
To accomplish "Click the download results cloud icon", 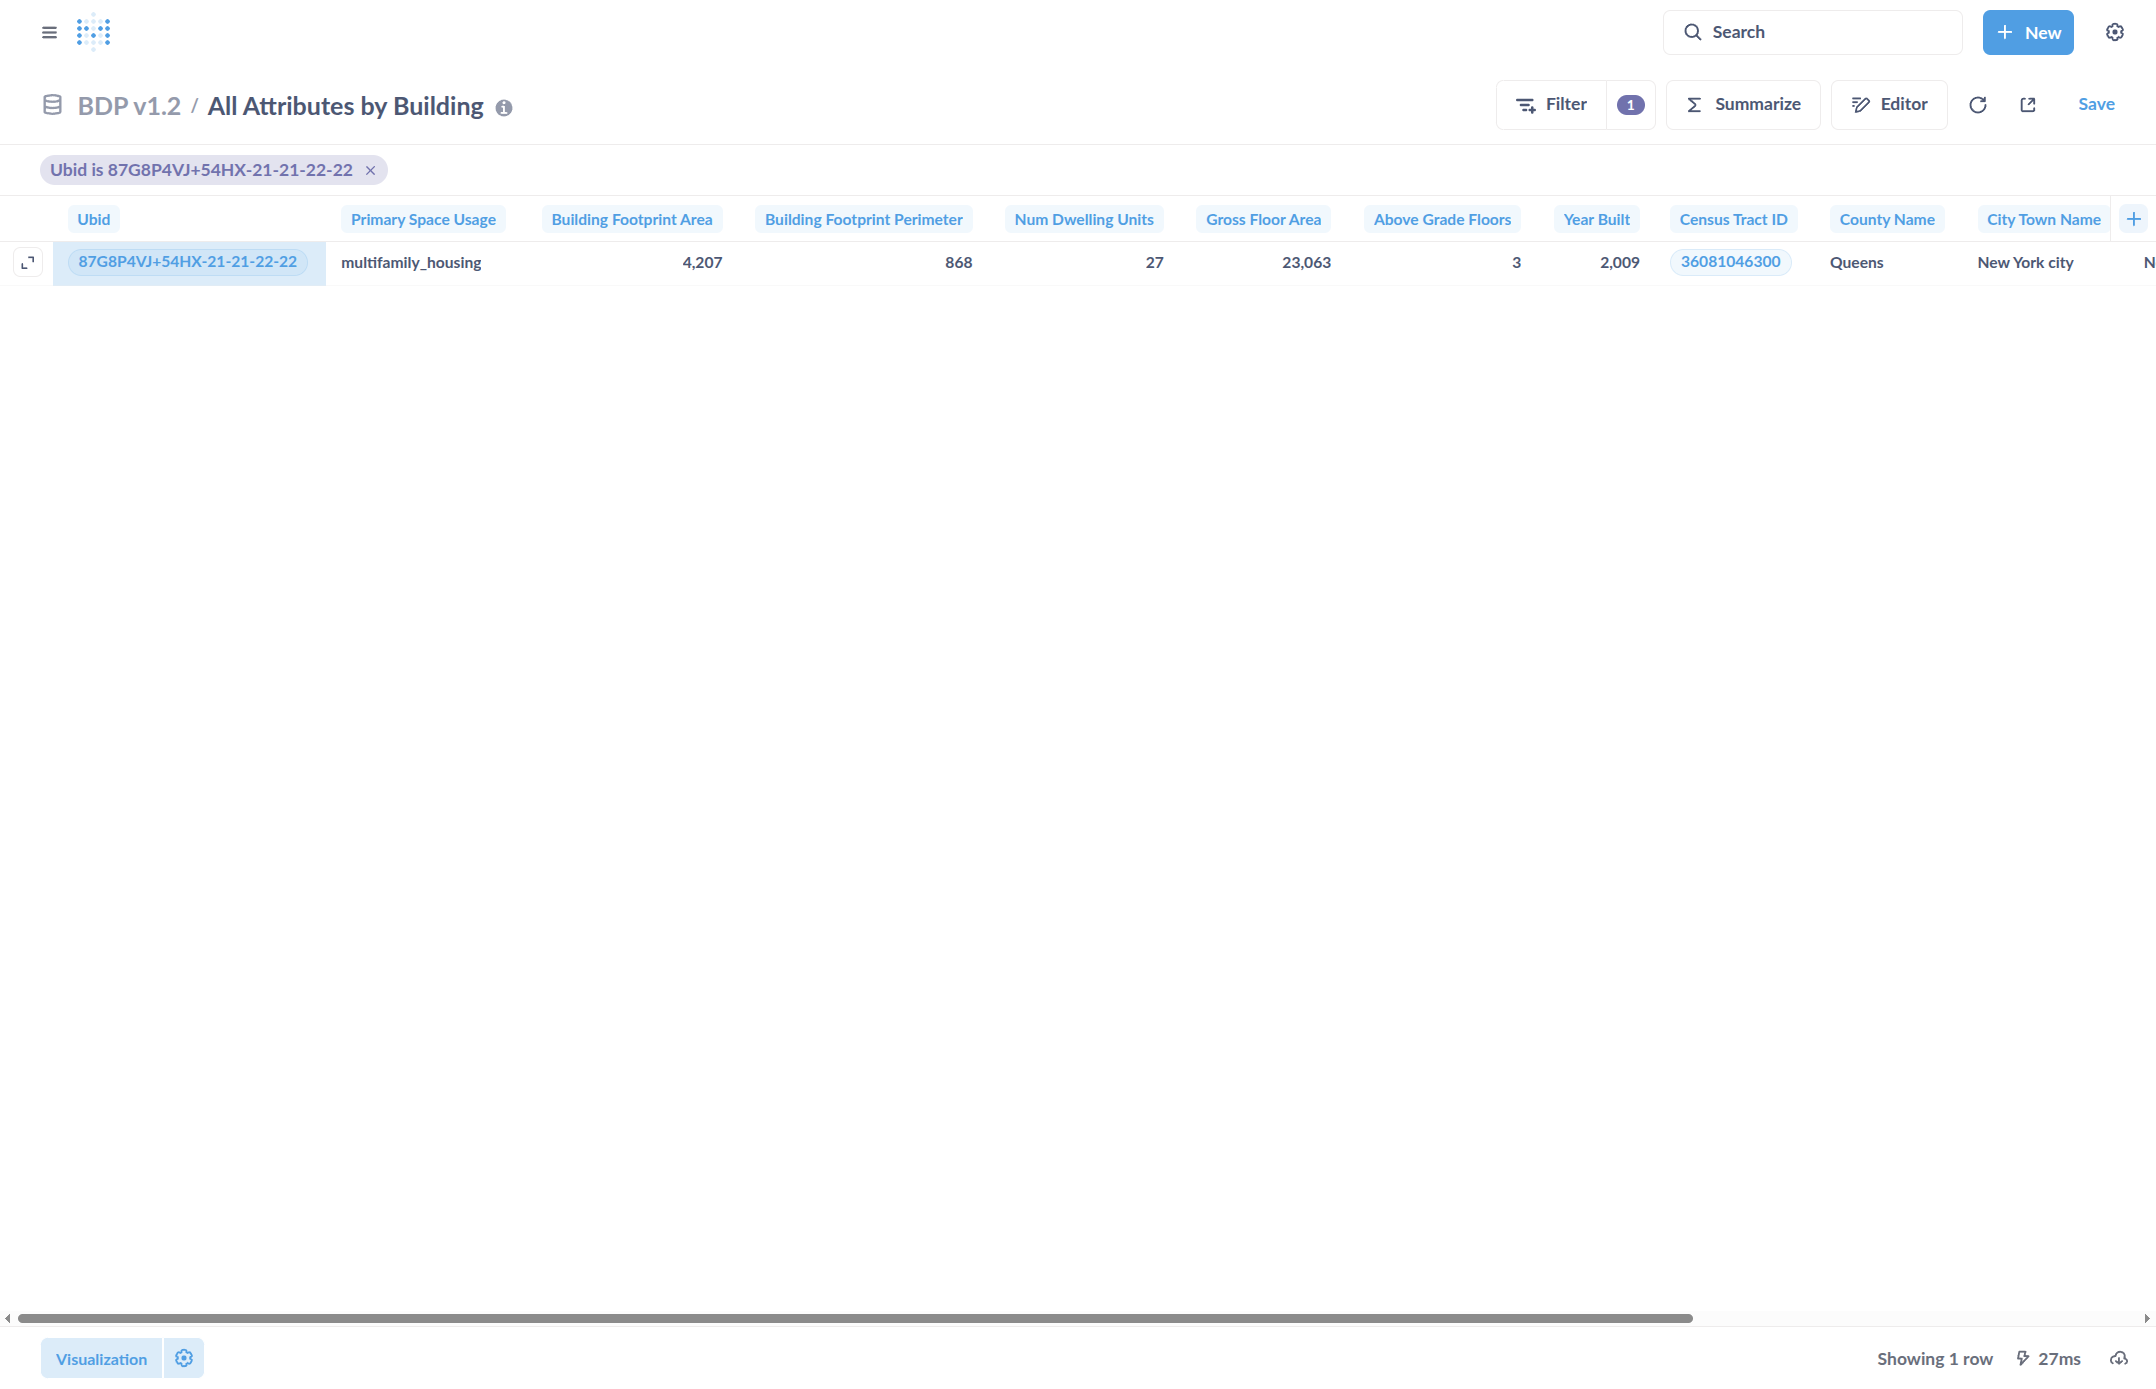I will point(2118,1358).
